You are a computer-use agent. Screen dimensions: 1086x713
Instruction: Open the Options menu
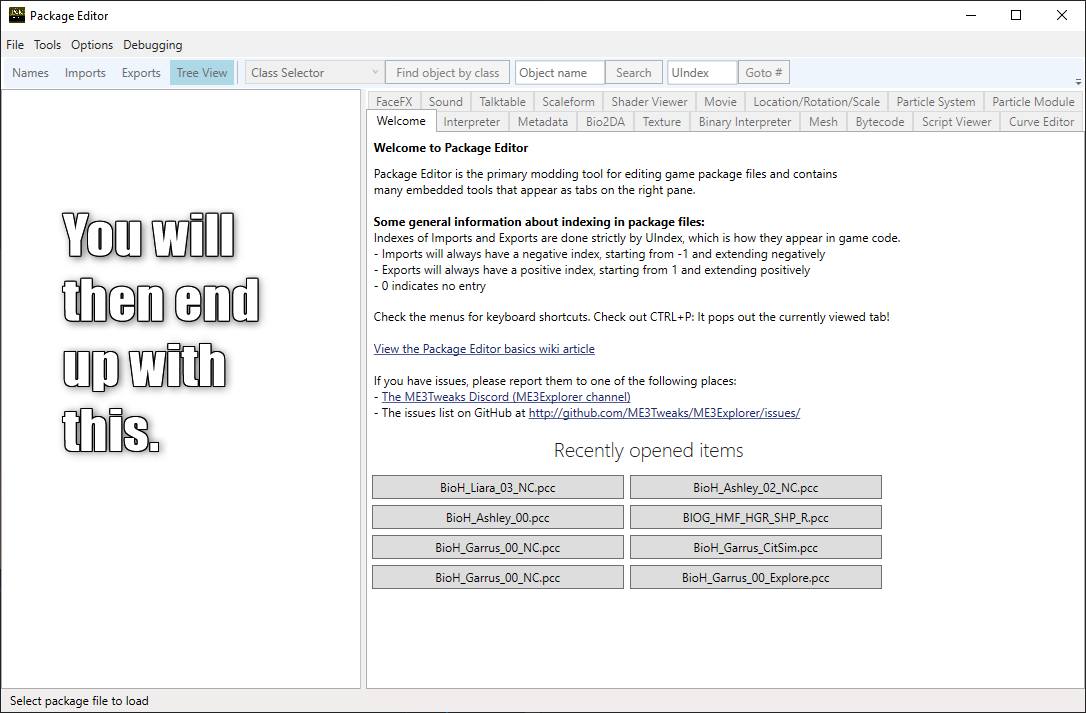pyautogui.click(x=91, y=45)
